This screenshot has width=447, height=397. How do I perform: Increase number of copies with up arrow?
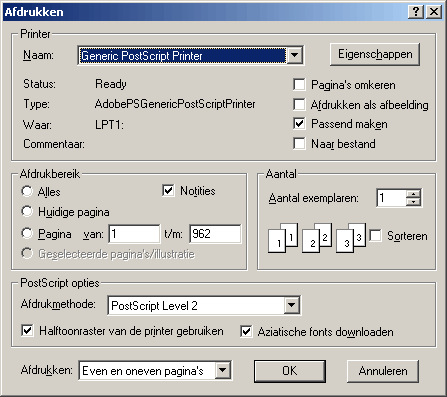click(x=413, y=194)
